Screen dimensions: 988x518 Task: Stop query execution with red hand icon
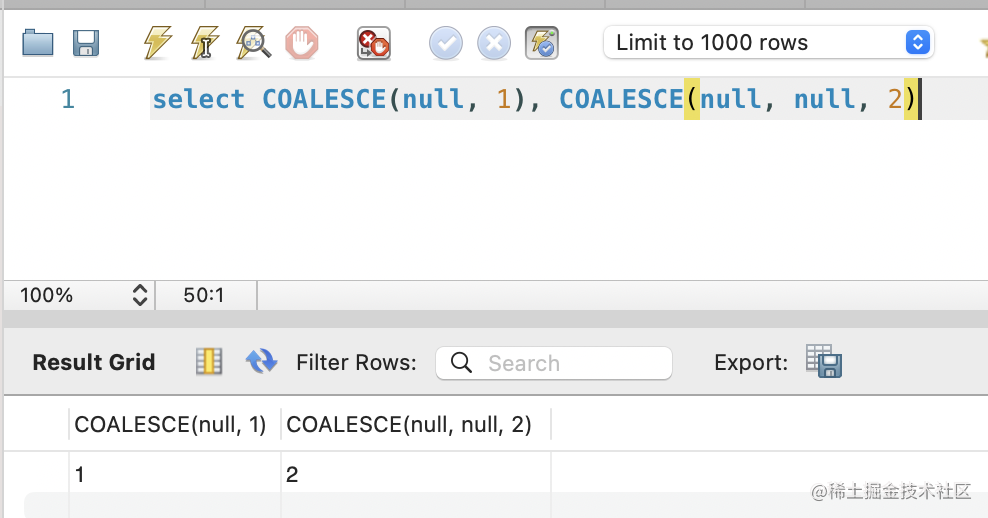[301, 42]
